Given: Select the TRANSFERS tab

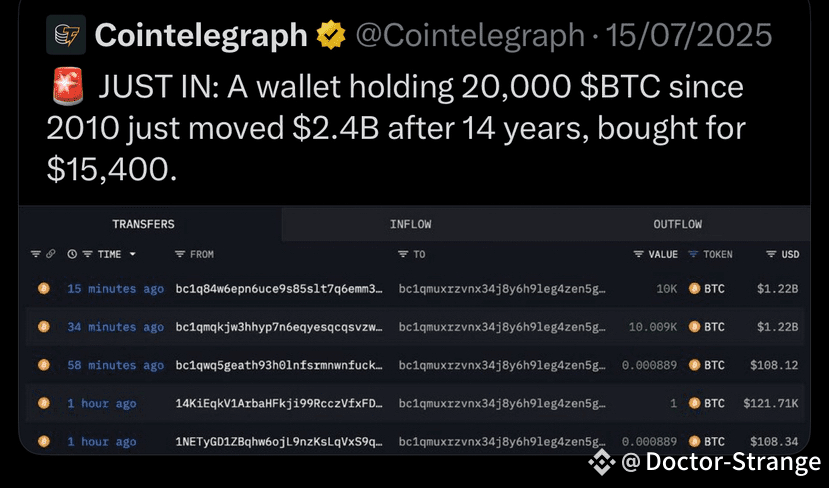Looking at the screenshot, I should point(143,224).
